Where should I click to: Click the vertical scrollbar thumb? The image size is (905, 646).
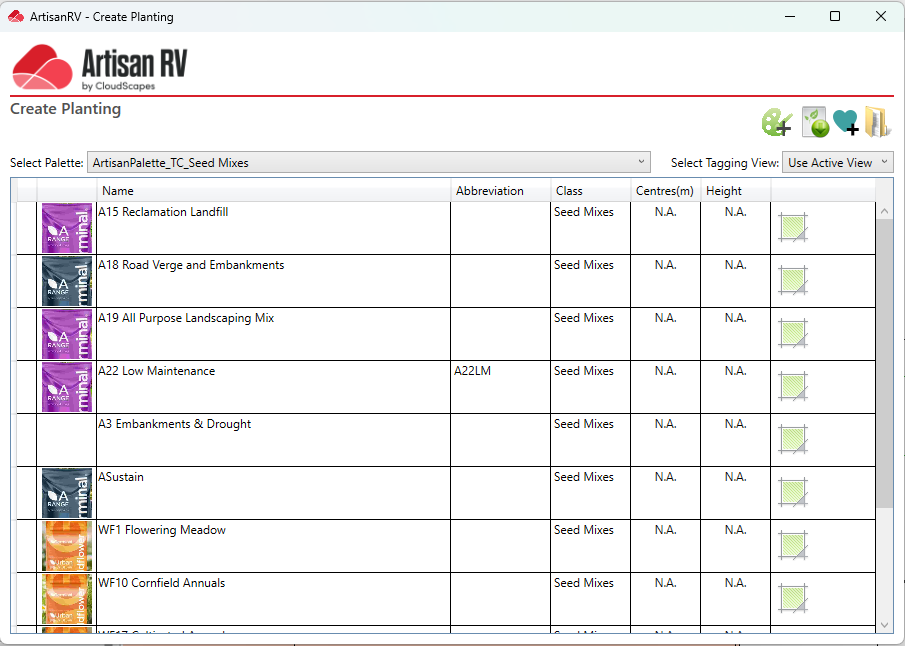[x=884, y=364]
